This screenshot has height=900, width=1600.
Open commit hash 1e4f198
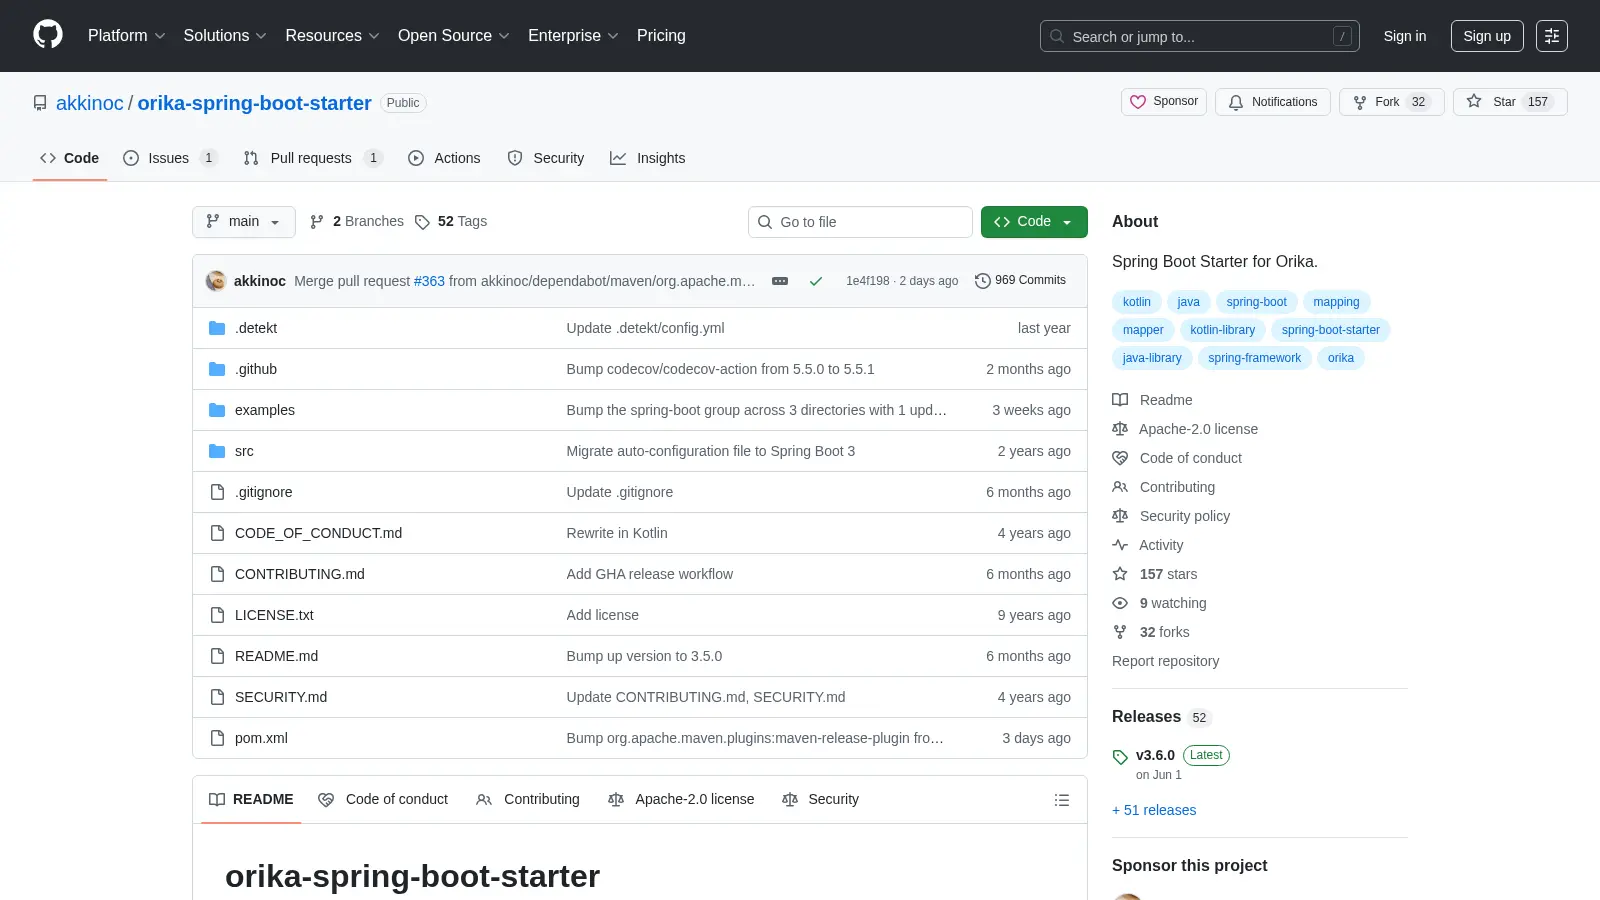tap(867, 281)
